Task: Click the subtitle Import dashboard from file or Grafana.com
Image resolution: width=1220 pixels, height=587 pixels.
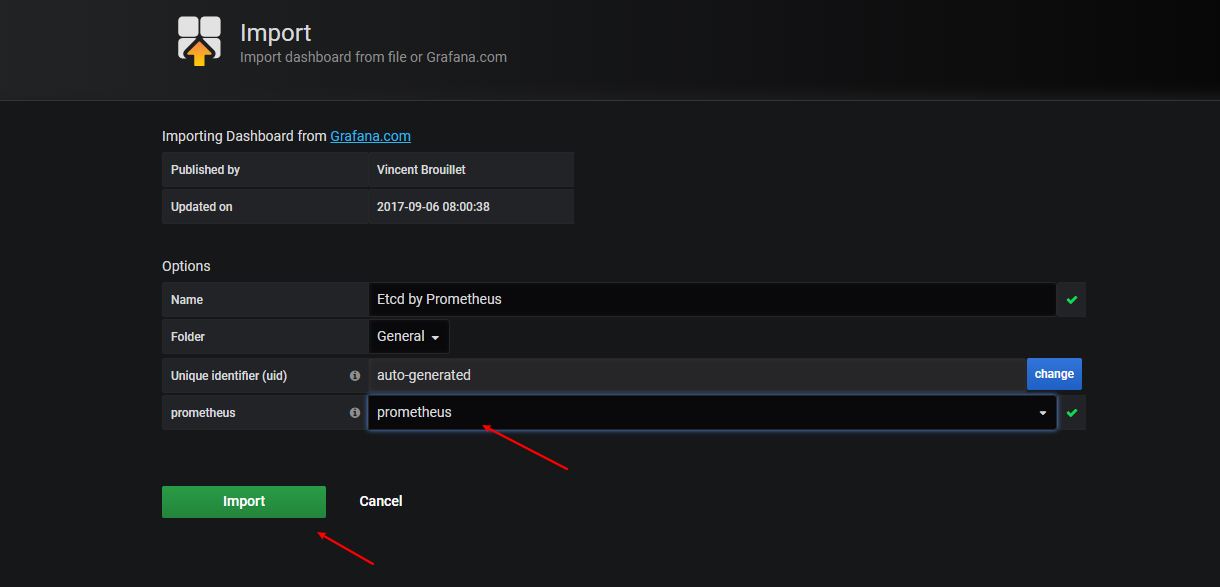Action: coord(373,58)
